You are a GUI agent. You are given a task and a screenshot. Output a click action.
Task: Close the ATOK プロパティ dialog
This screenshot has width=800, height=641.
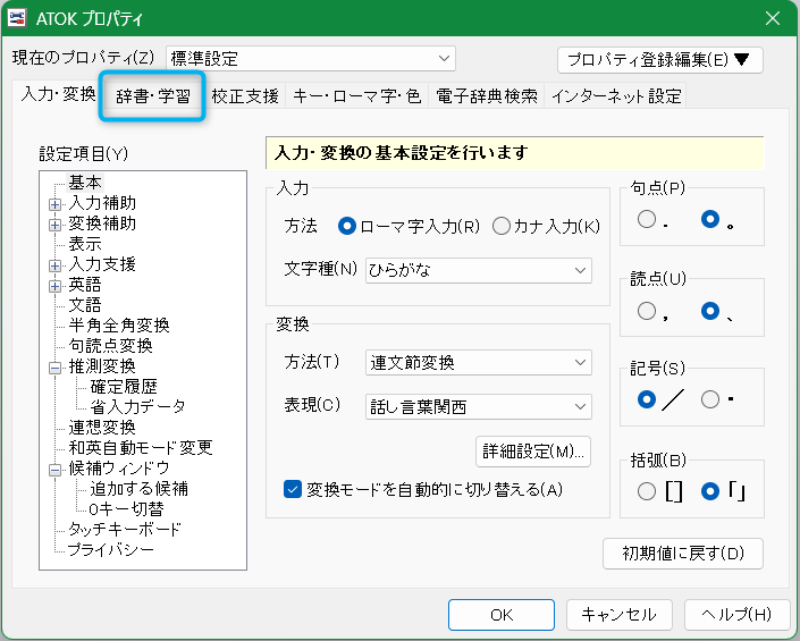(x=772, y=18)
